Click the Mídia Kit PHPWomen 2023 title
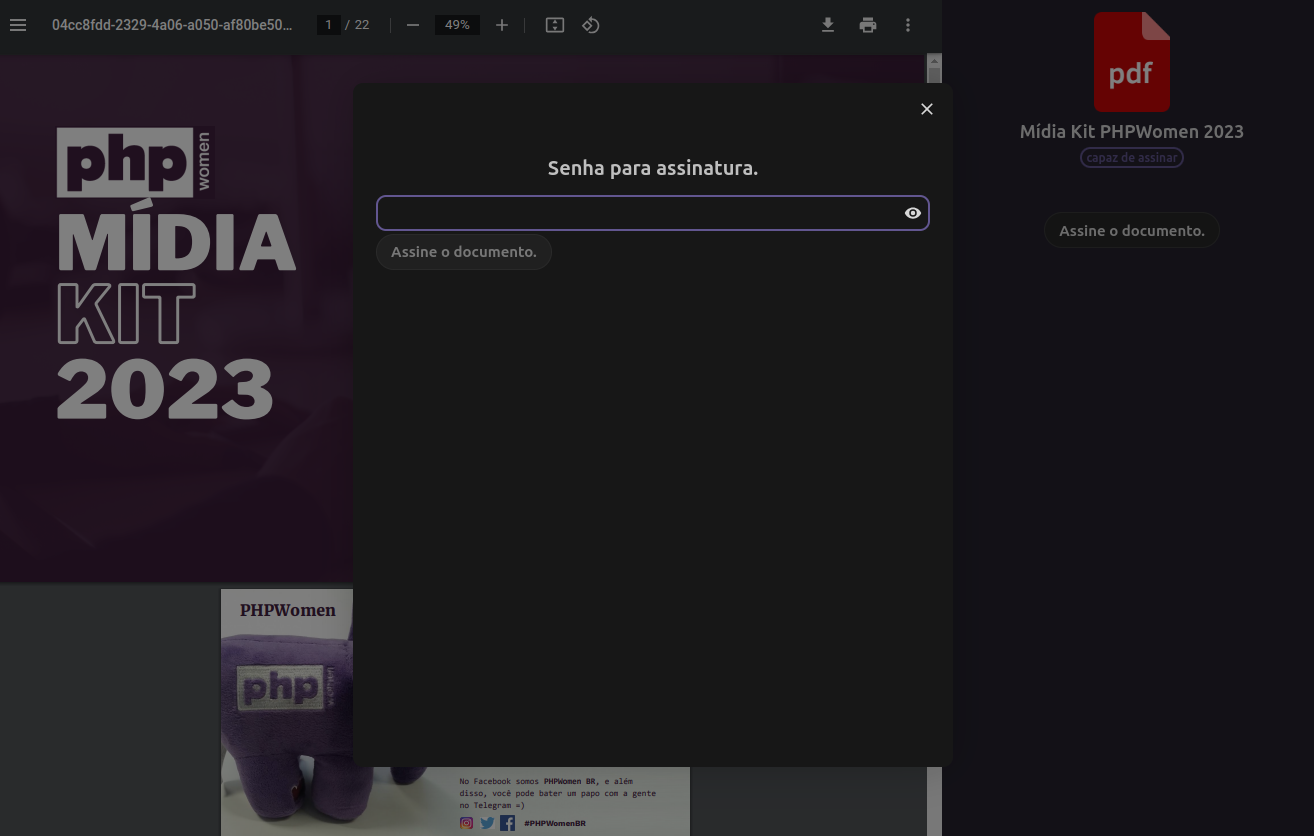Viewport: 1314px width, 836px height. [x=1132, y=131]
